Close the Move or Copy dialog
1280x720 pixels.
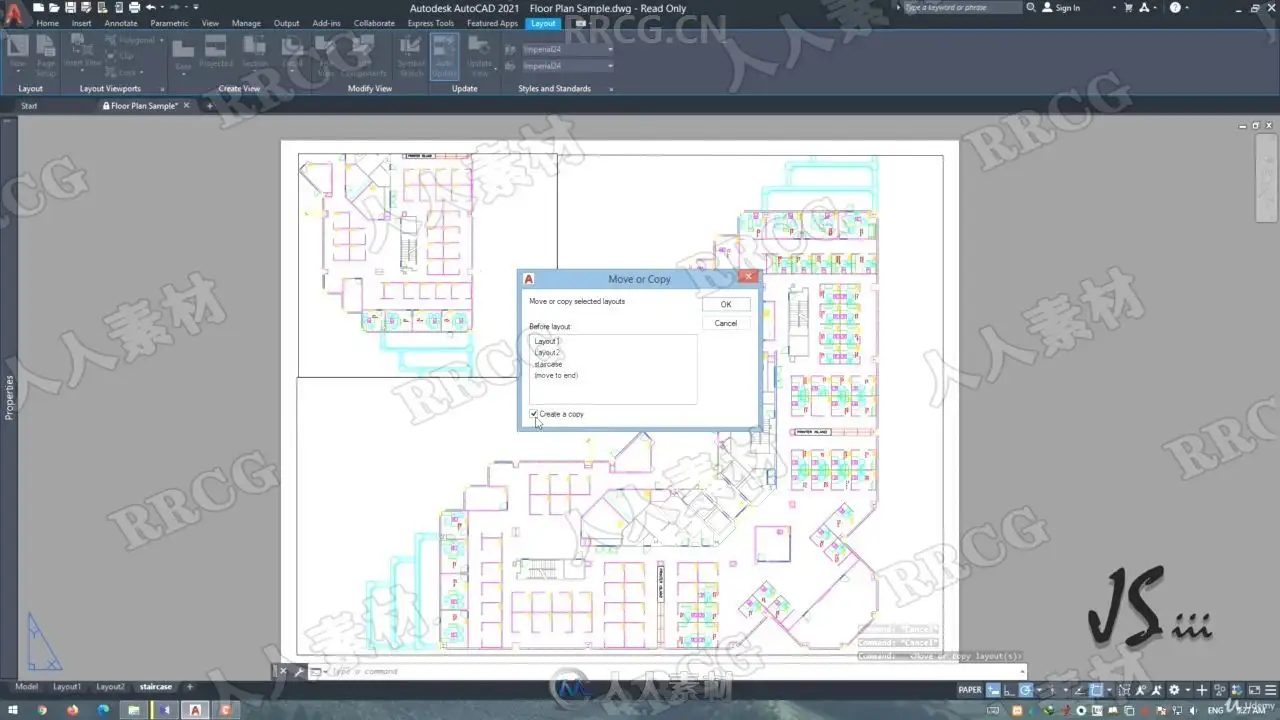coord(748,278)
